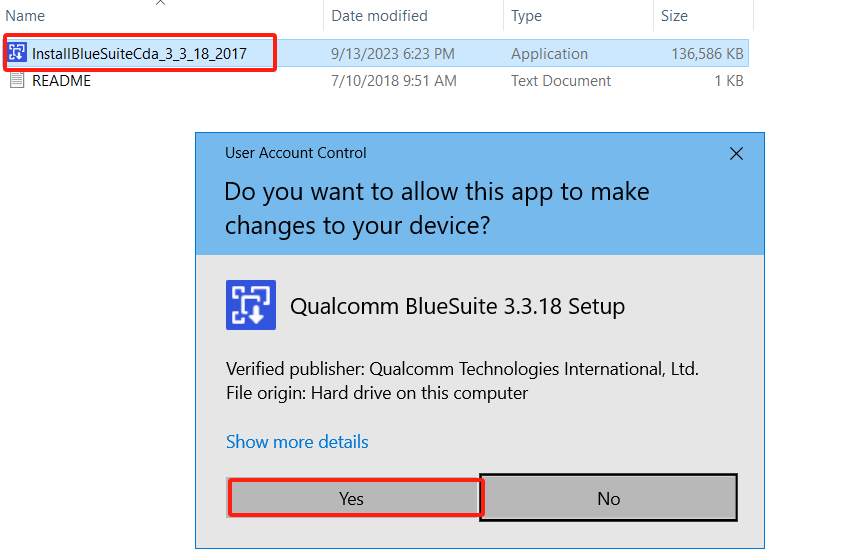The image size is (856, 556).
Task: Click the 9/13/2023 6:23 PM date cell
Action: point(393,54)
